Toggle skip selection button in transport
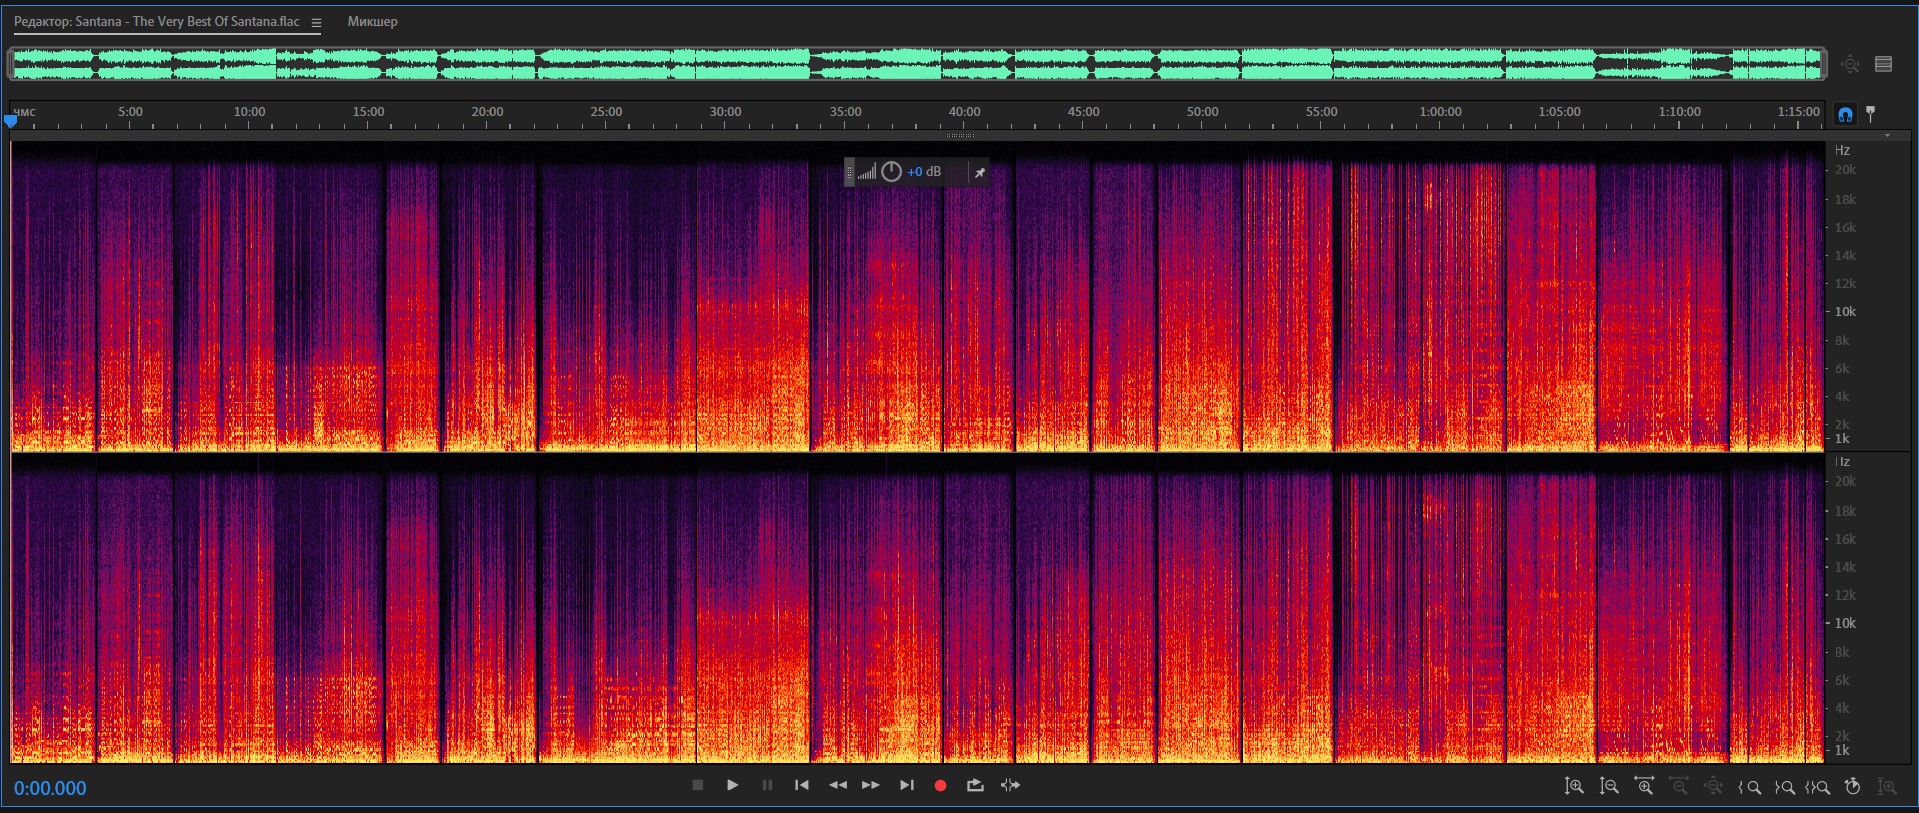This screenshot has width=1919, height=813. point(1010,785)
